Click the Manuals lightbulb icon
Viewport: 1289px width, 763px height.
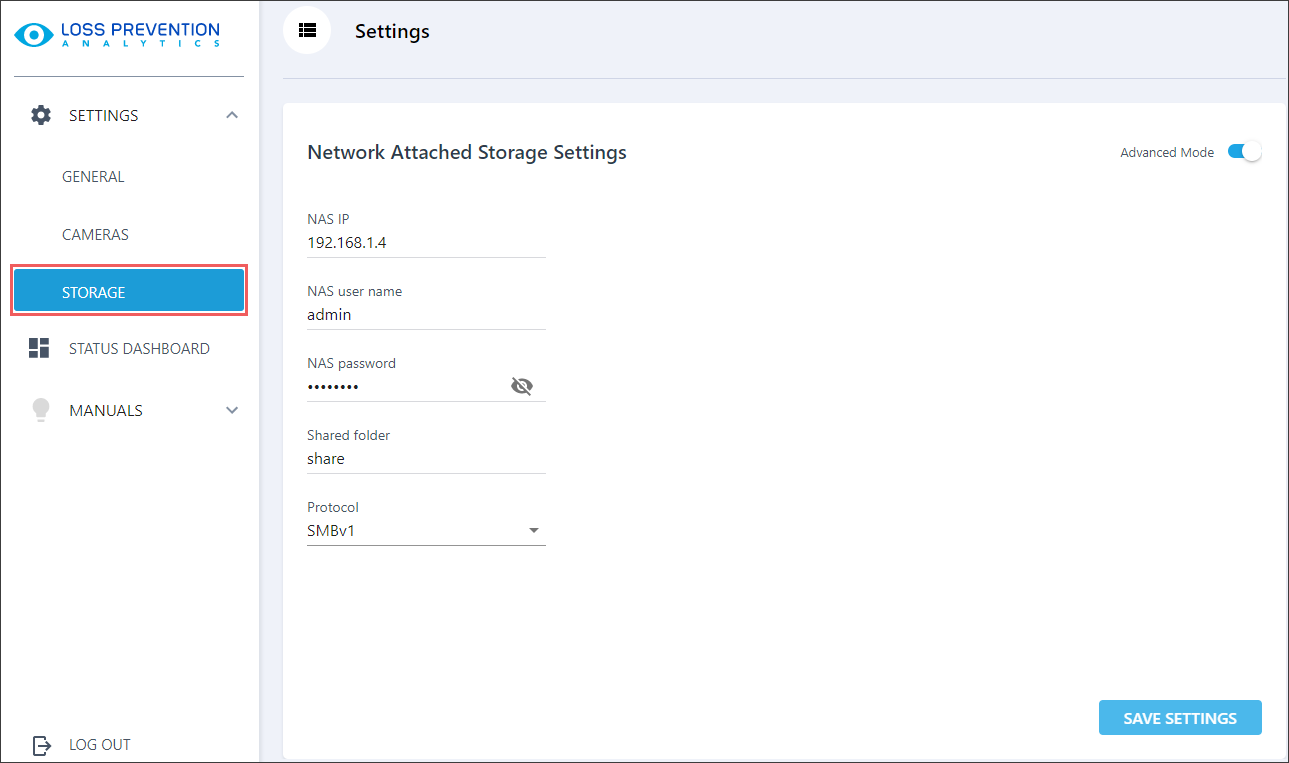[x=40, y=410]
